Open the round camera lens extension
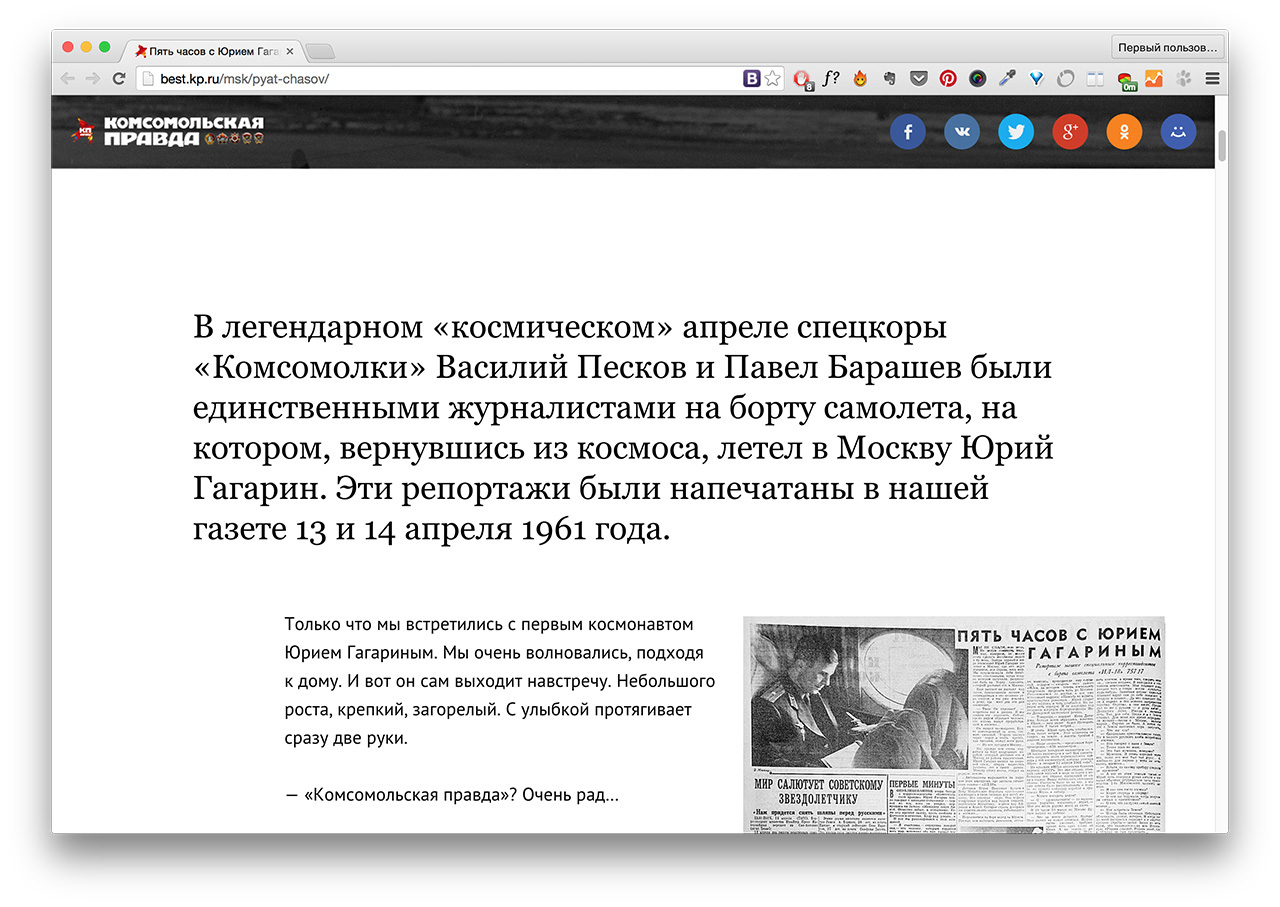 click(x=977, y=78)
